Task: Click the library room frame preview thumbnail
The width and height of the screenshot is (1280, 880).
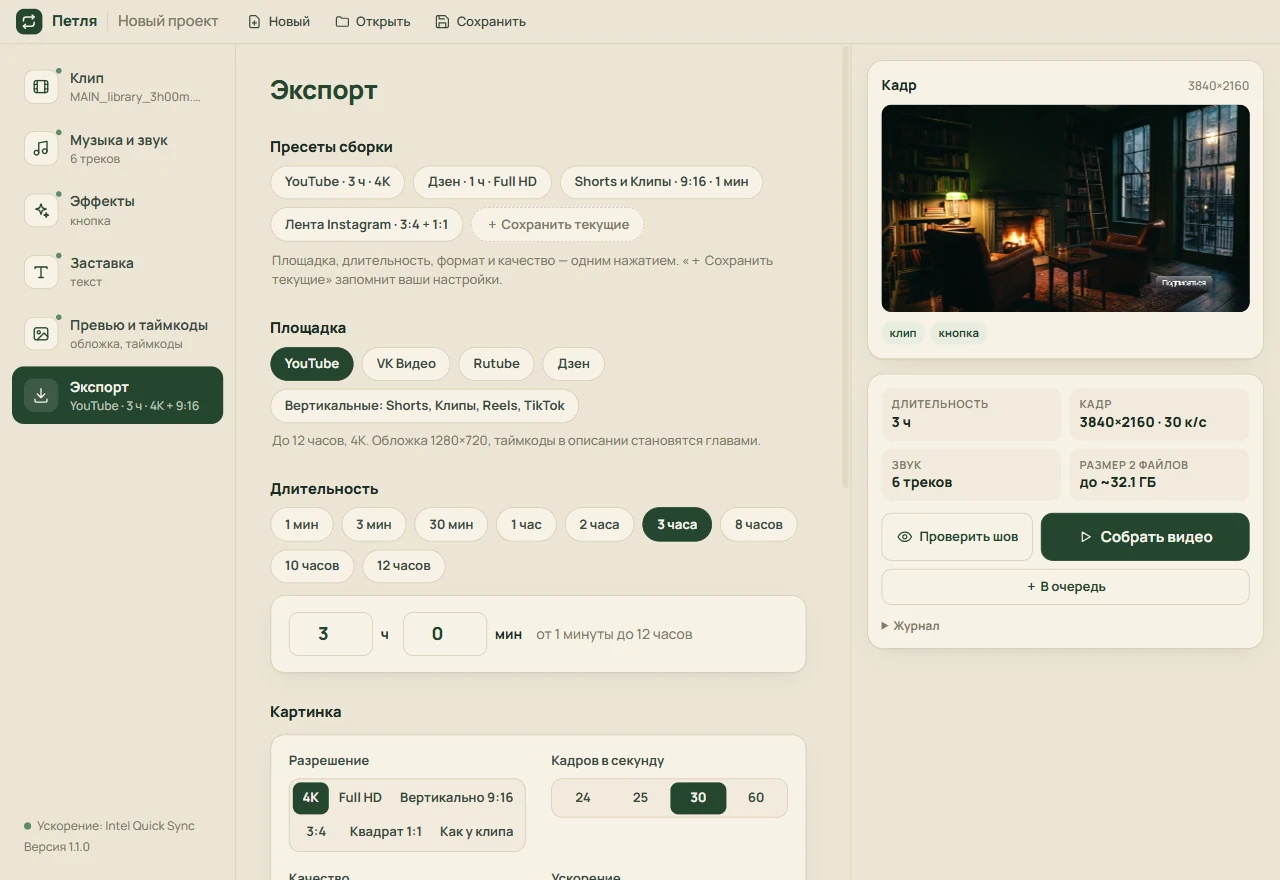Action: point(1065,208)
